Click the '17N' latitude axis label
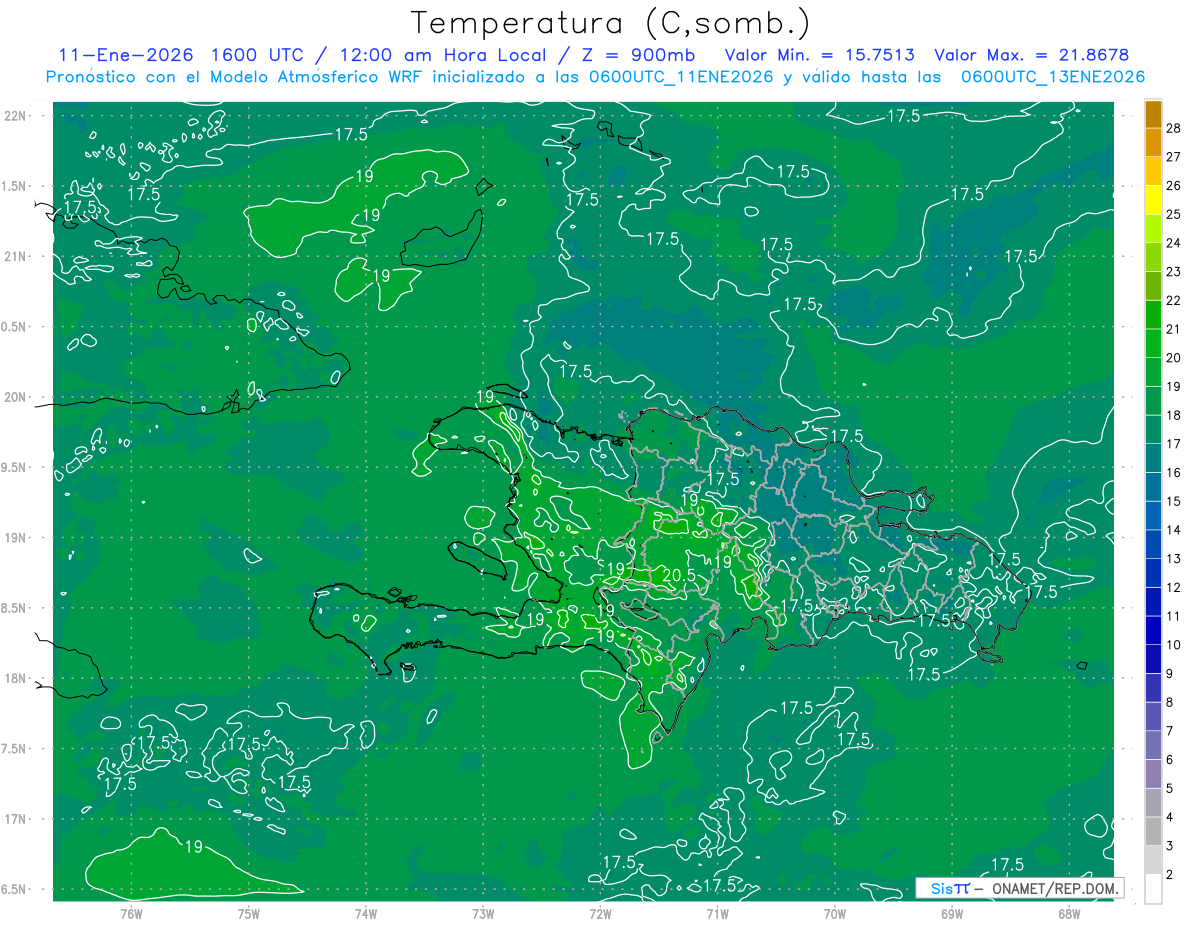The width and height of the screenshot is (1200, 927). [17, 819]
